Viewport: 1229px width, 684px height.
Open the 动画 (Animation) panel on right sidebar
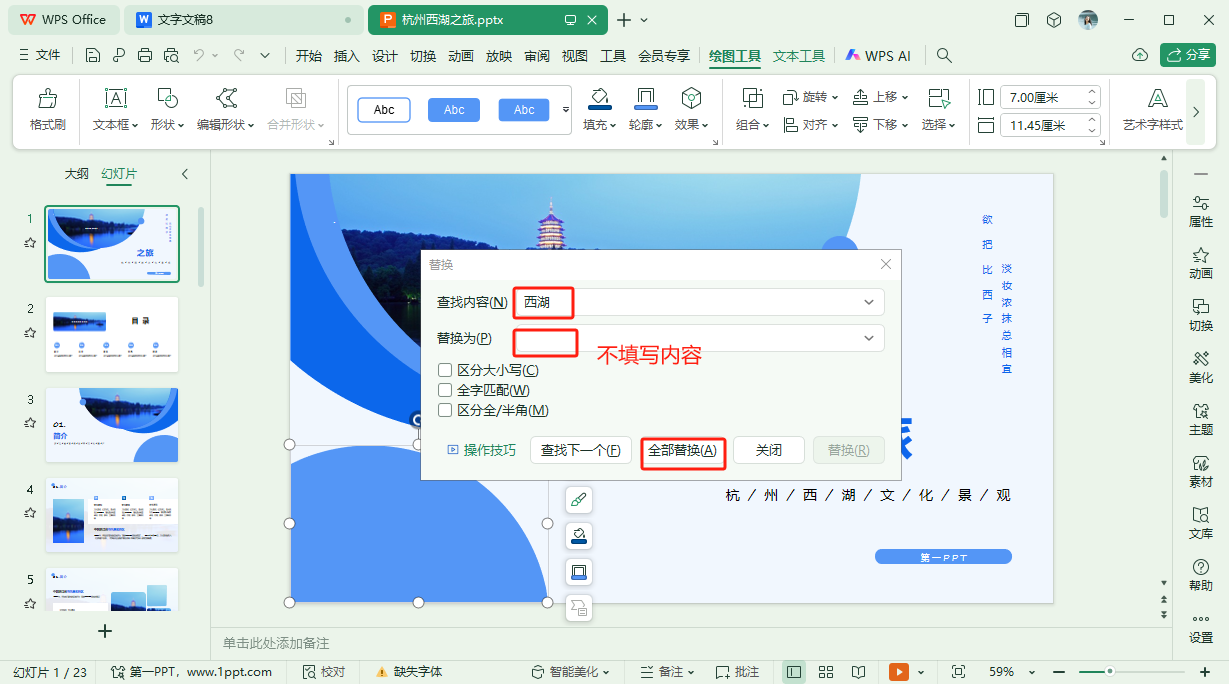tap(1200, 262)
